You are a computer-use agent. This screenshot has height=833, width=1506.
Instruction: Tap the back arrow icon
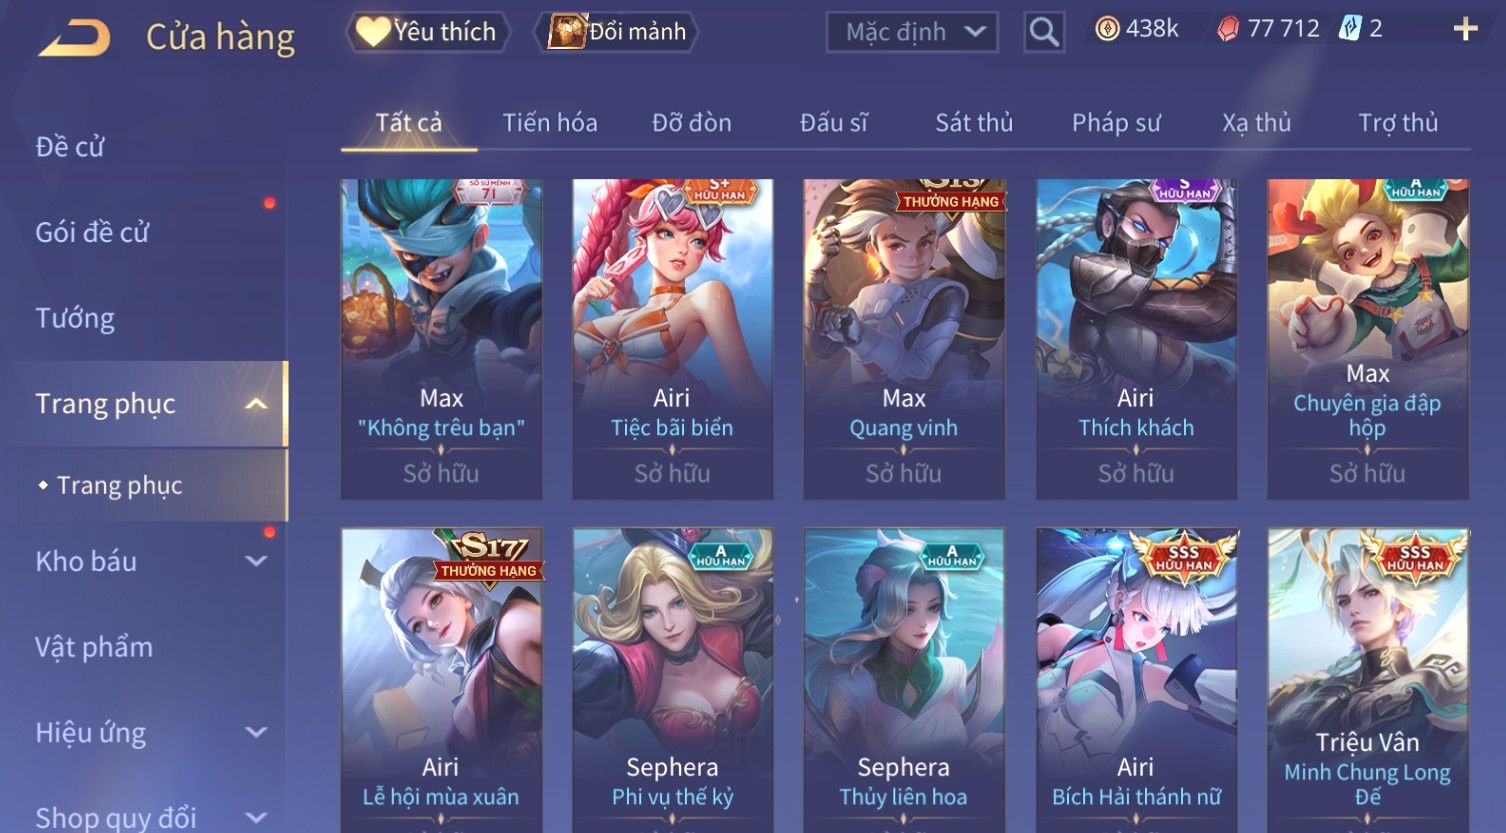(74, 39)
